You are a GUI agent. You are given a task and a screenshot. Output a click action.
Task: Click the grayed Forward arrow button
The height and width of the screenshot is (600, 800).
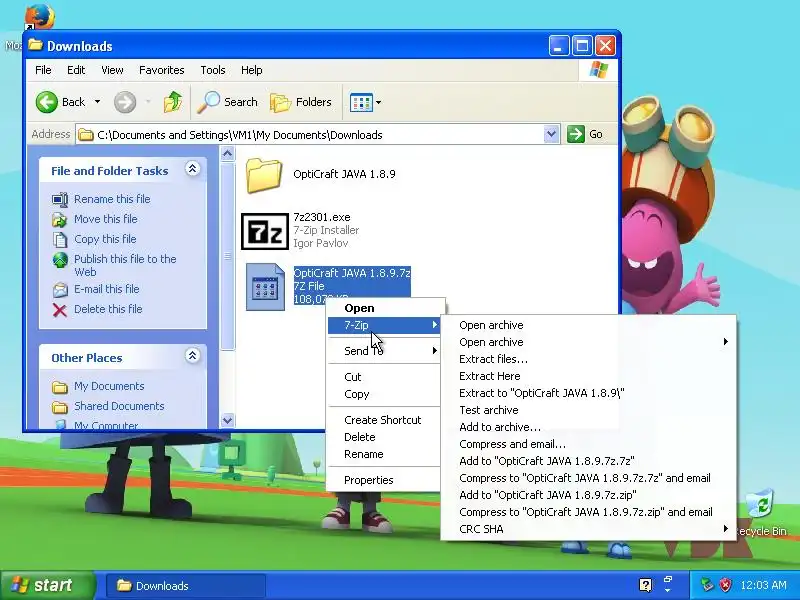click(x=125, y=102)
